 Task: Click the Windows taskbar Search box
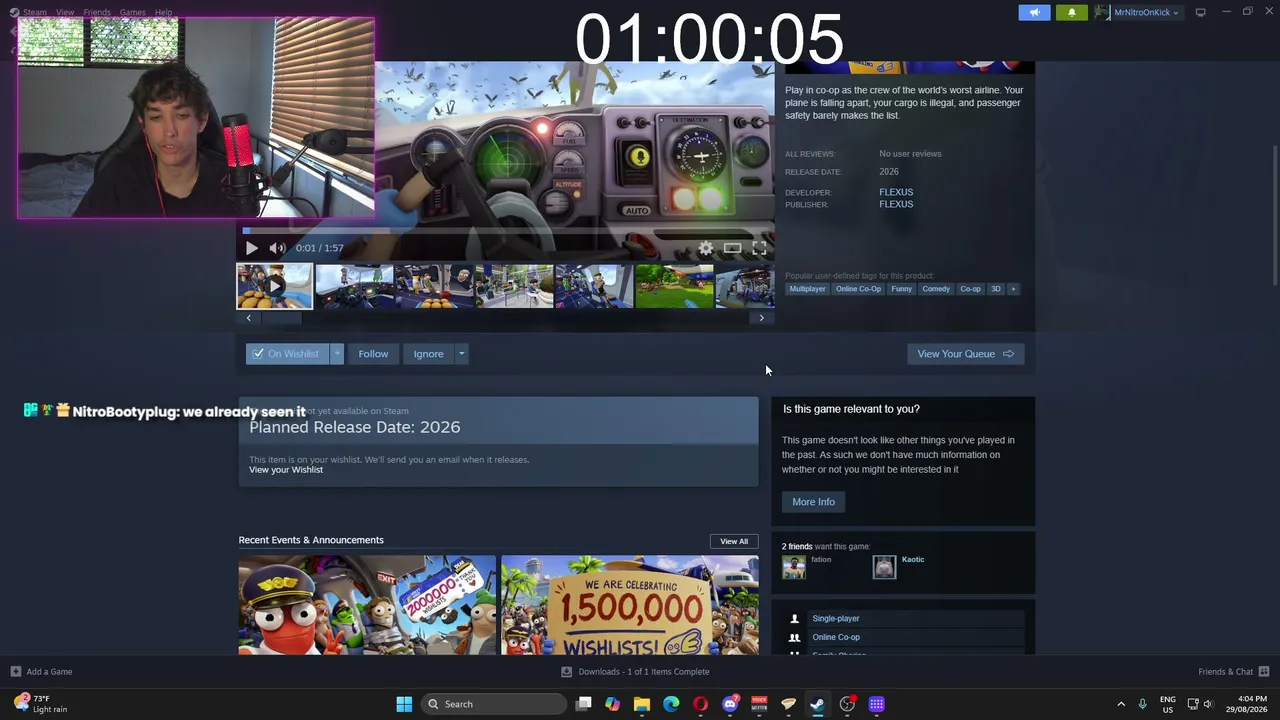click(493, 704)
